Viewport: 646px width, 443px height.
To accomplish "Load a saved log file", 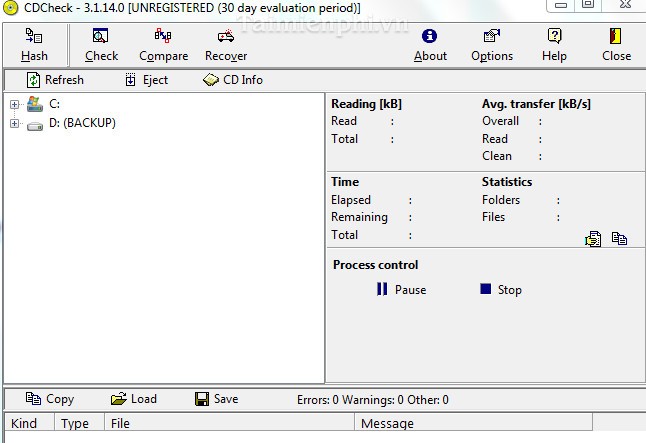I will point(134,399).
